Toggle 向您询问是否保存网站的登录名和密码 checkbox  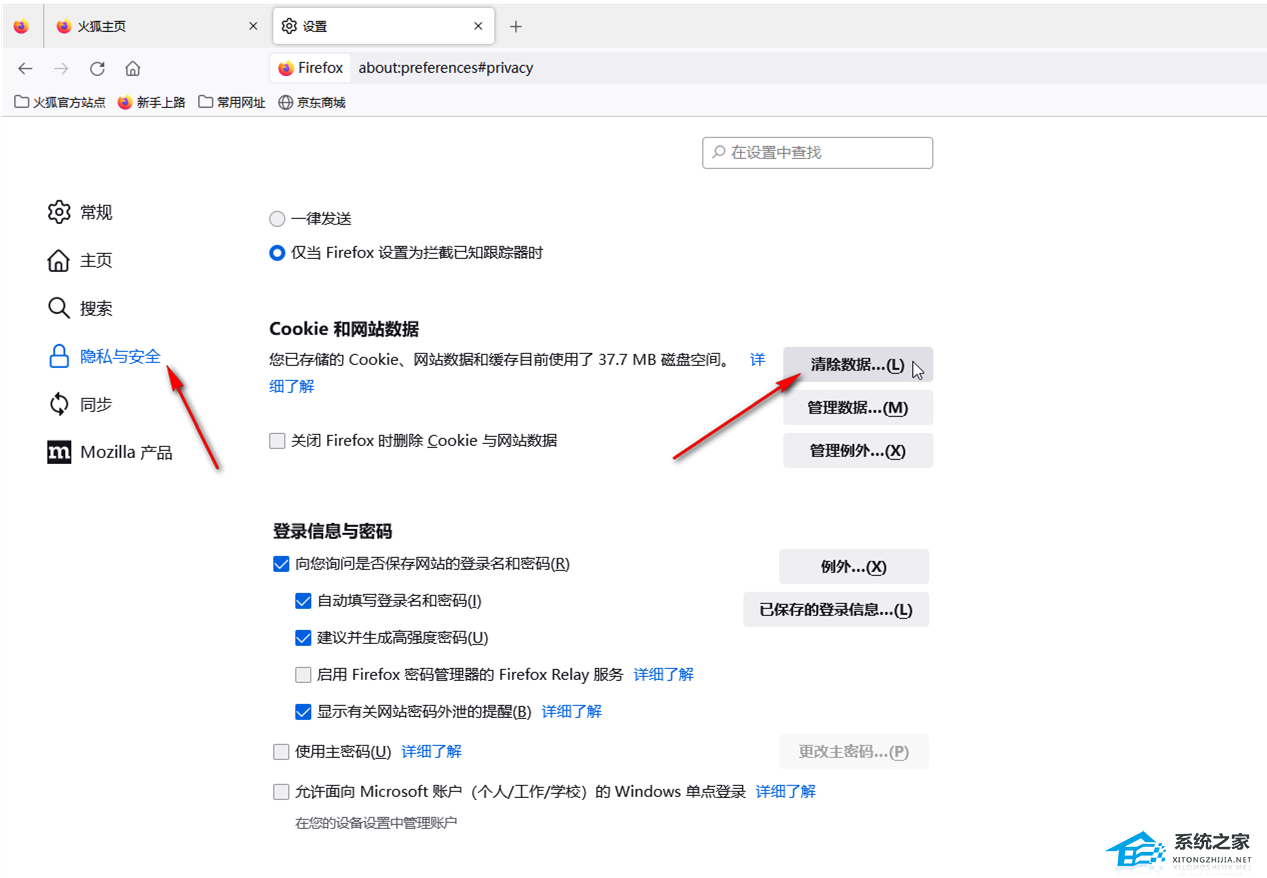click(x=281, y=564)
